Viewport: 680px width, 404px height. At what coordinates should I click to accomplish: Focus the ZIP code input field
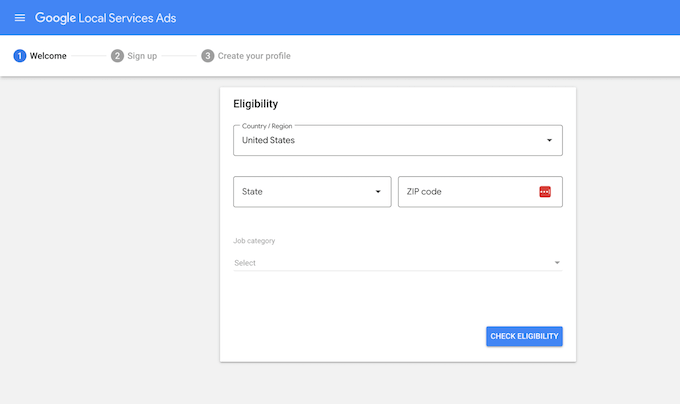coord(465,192)
